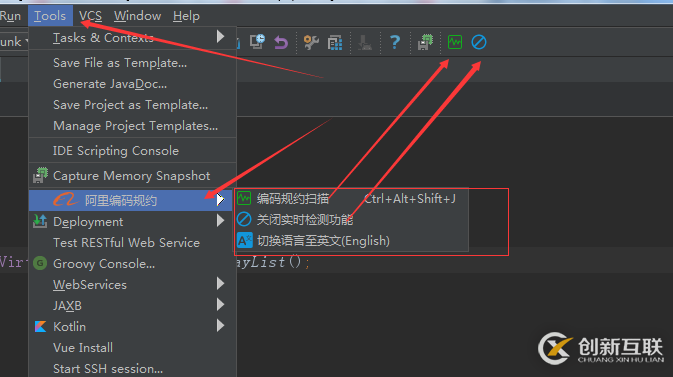Click 切换语言至英文(English) in the submenu
The height and width of the screenshot is (377, 673).
click(x=323, y=241)
